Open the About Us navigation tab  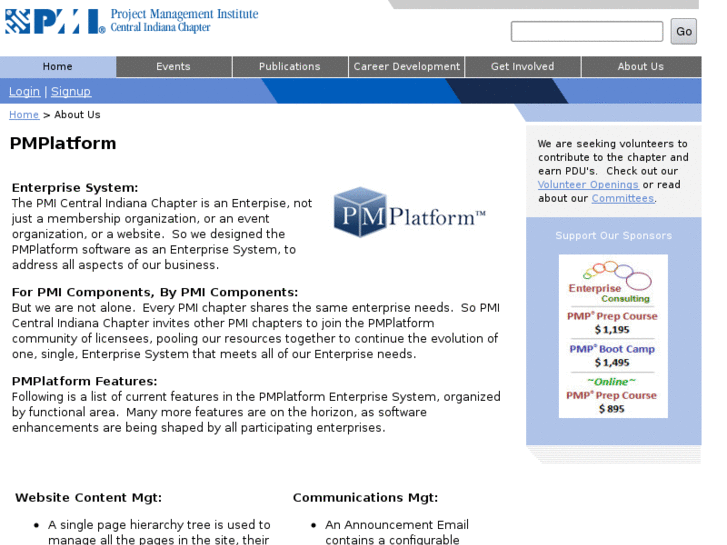tap(641, 66)
